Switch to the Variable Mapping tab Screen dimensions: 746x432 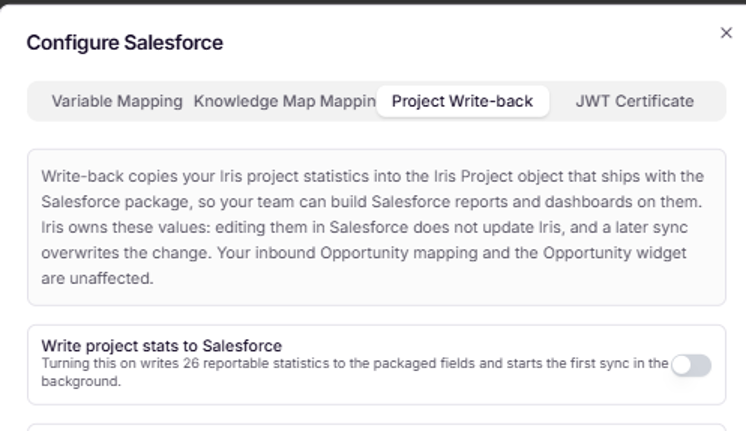pyautogui.click(x=117, y=101)
